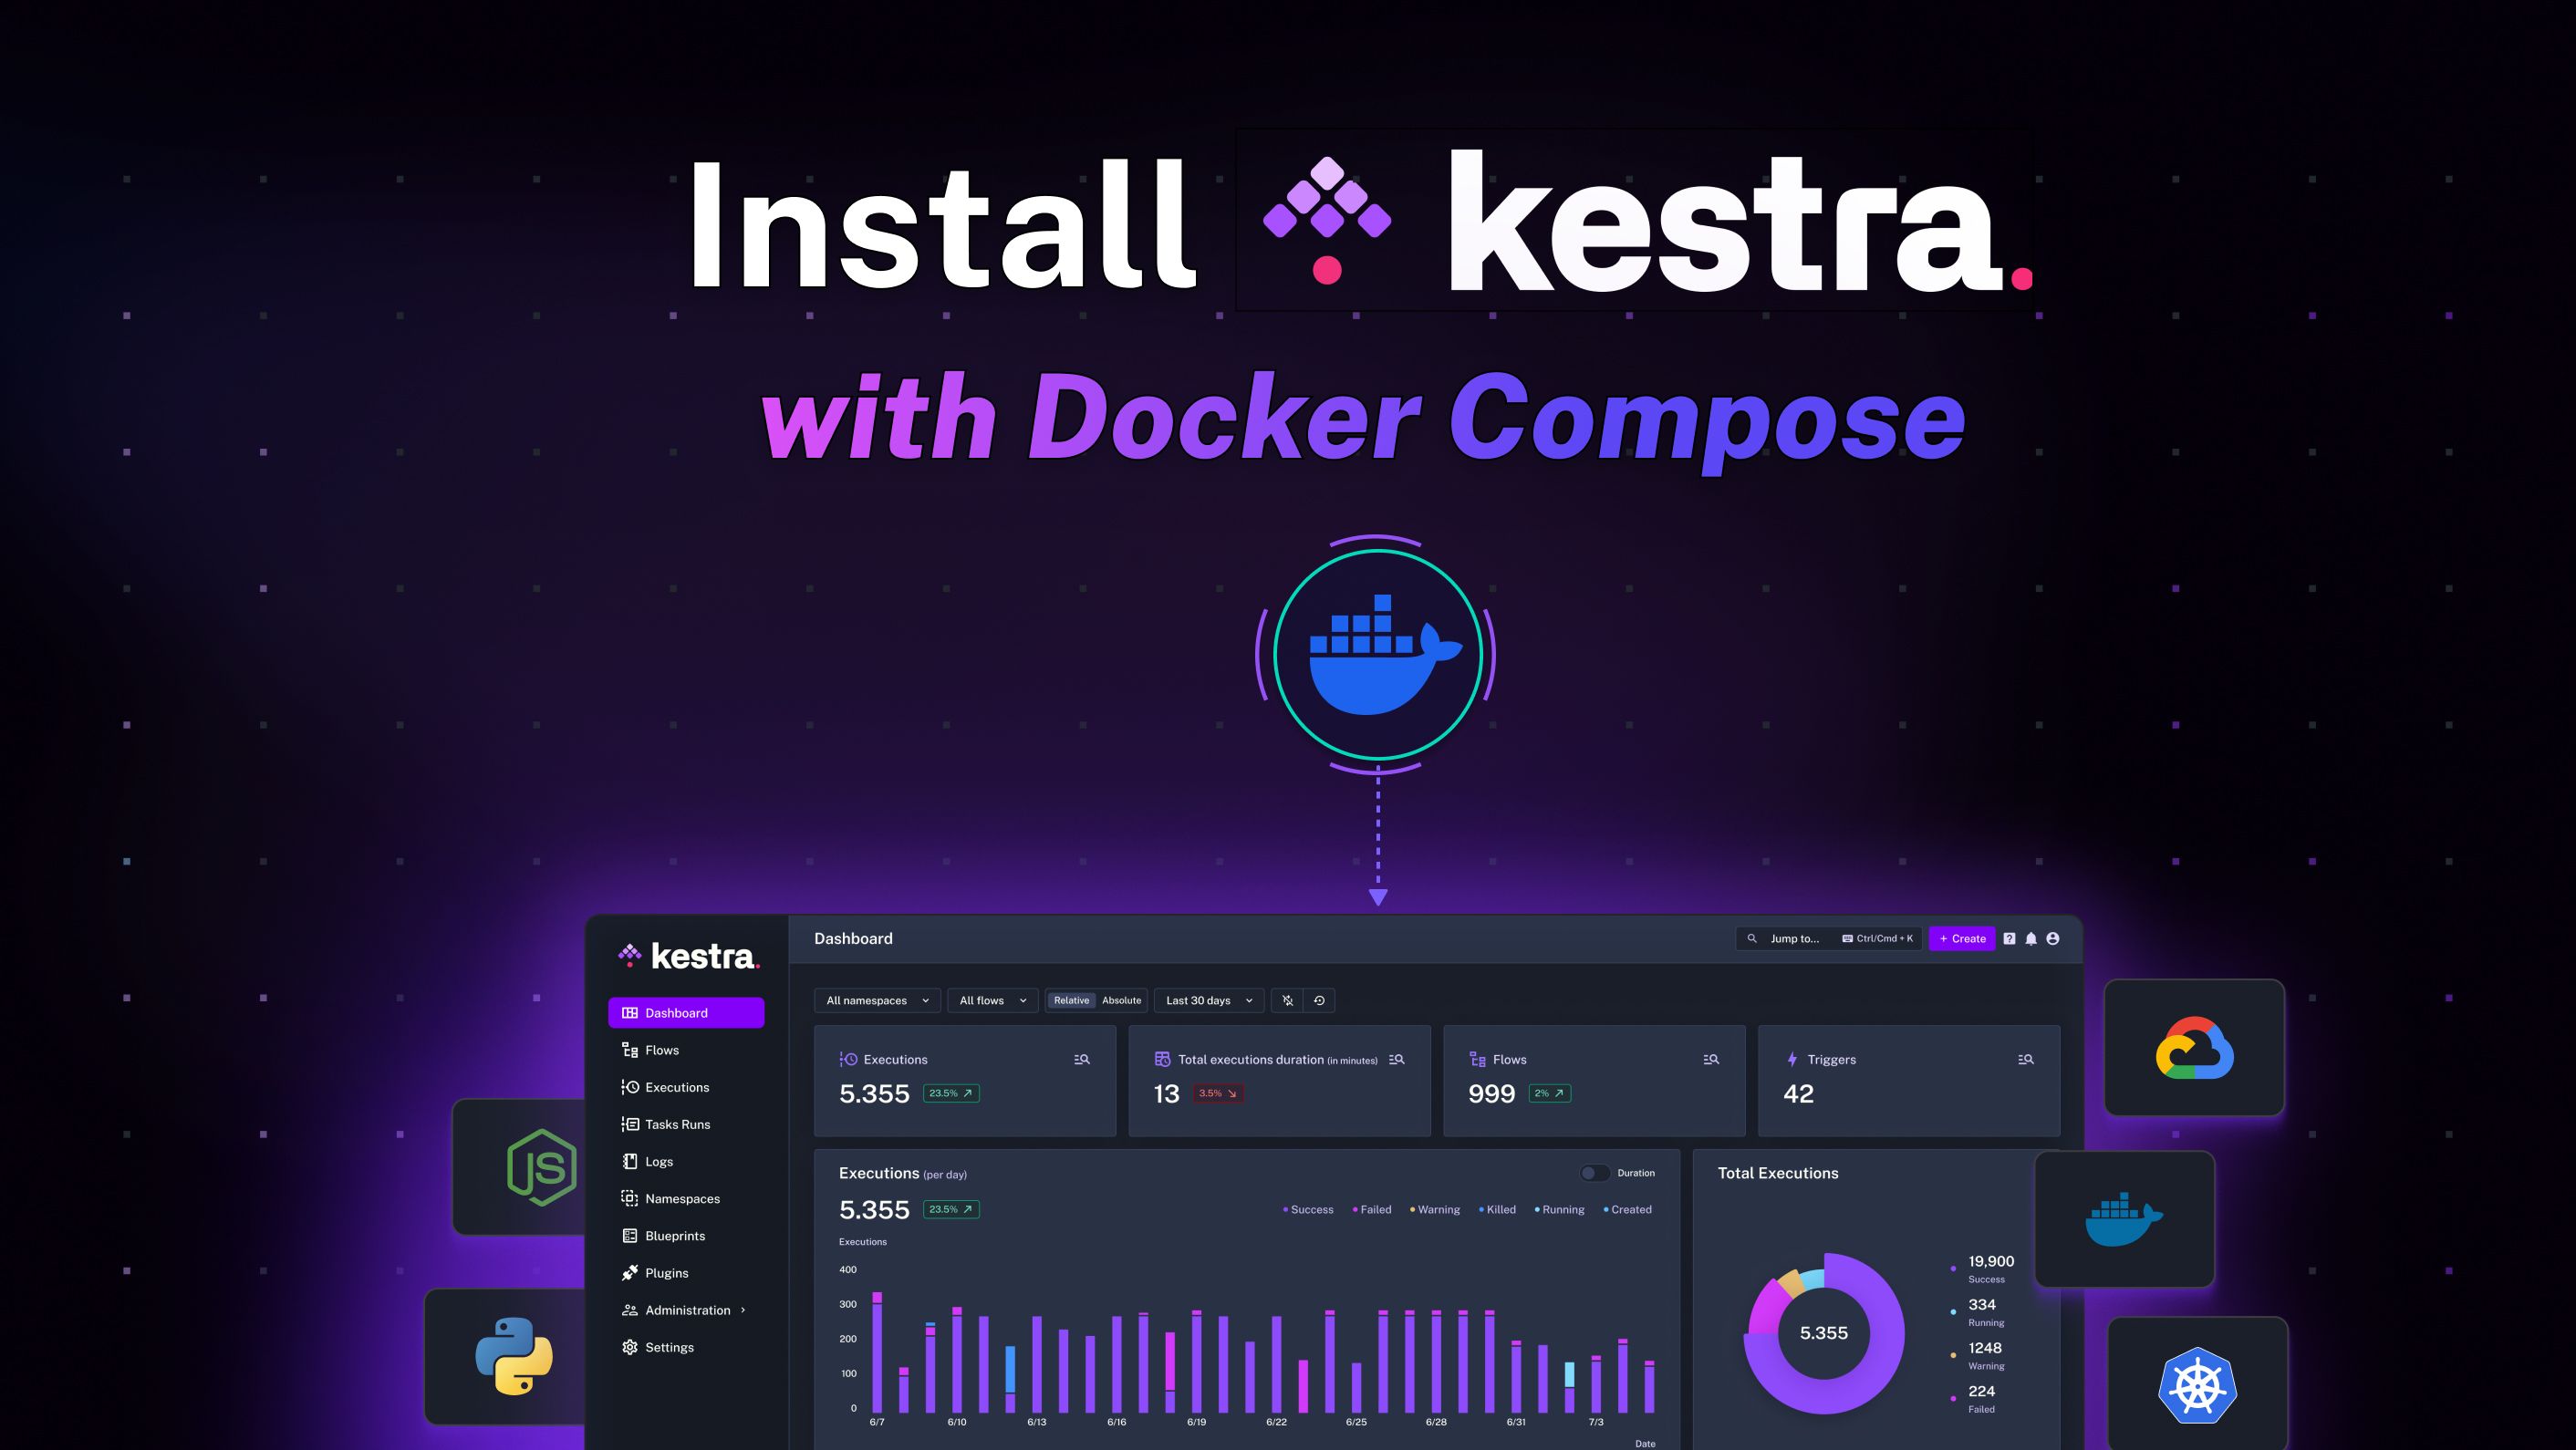Click the Executions card clock icon

pos(848,1059)
